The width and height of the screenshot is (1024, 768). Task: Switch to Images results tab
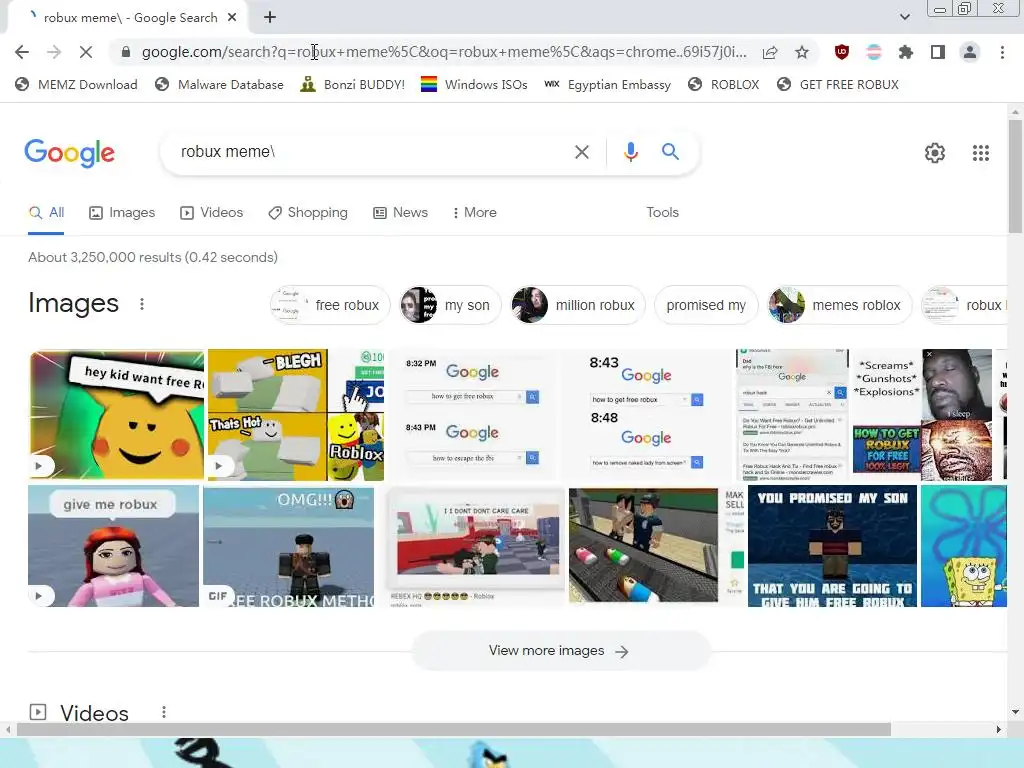coord(122,213)
